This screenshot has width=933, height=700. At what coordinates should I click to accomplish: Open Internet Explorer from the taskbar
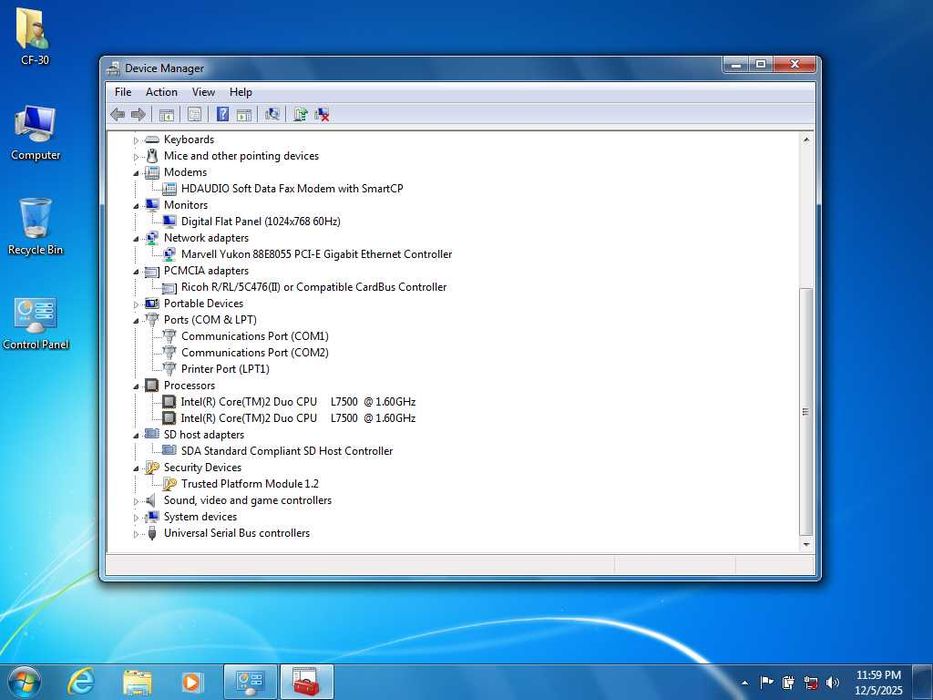[x=81, y=682]
